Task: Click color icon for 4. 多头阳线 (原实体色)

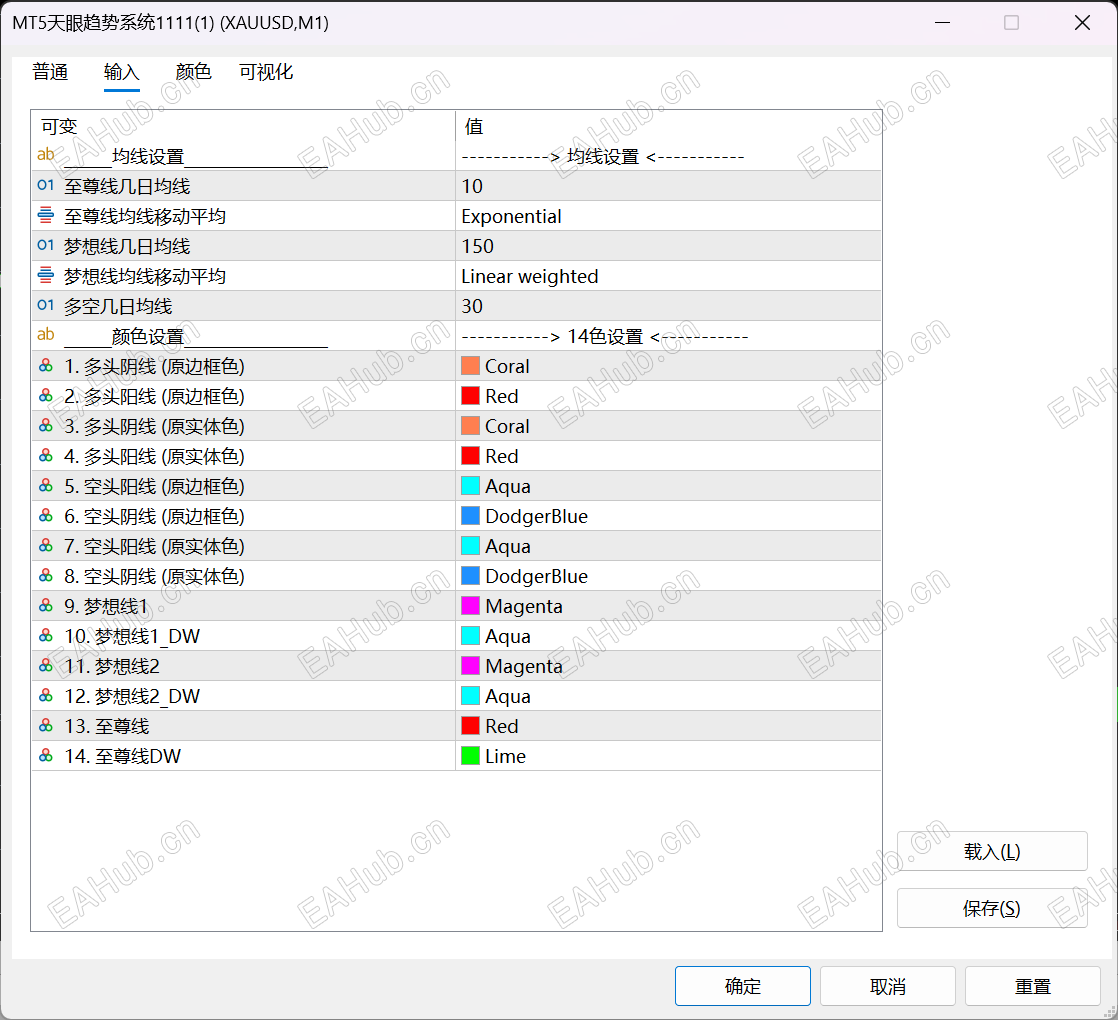Action: pos(46,455)
